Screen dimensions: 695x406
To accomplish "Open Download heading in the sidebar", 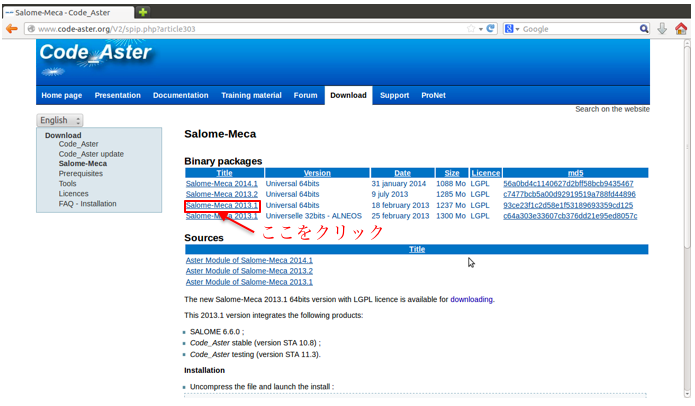I will click(63, 135).
